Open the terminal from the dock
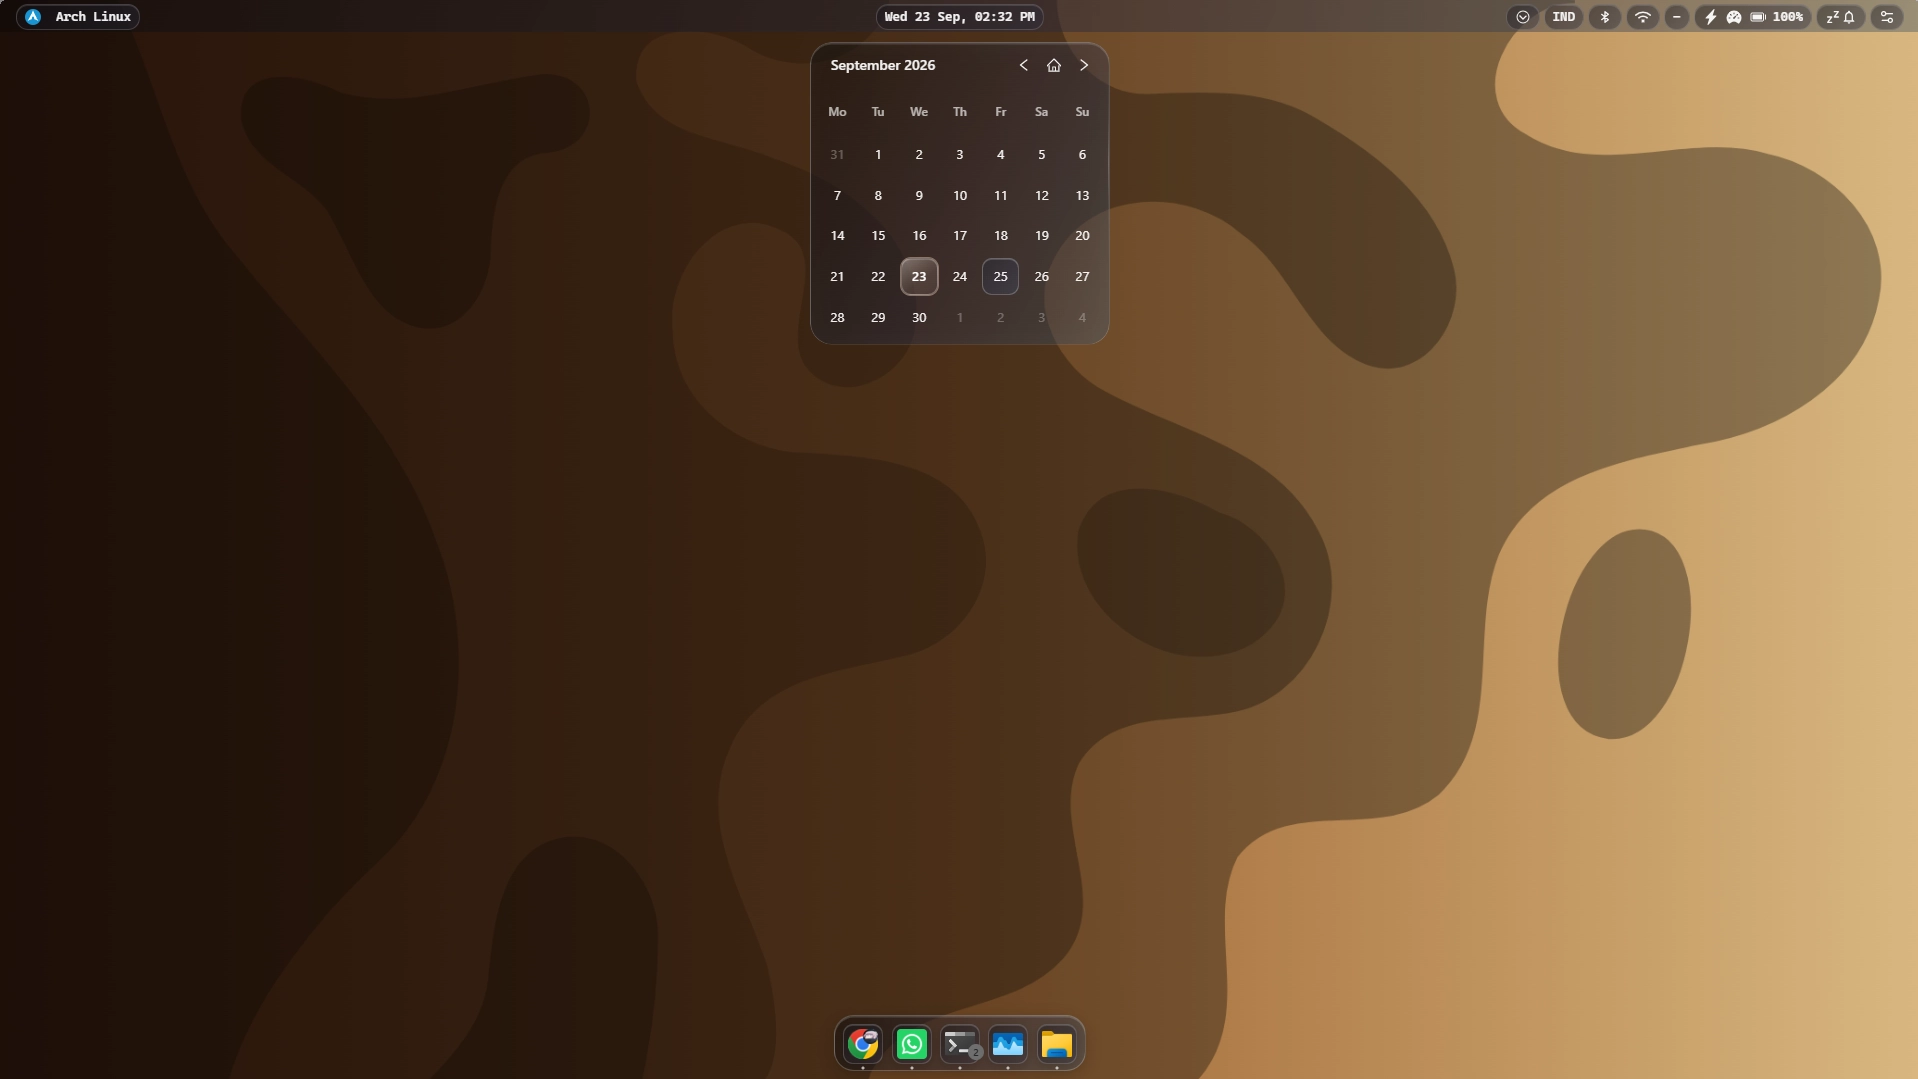The image size is (1918, 1079). click(960, 1044)
